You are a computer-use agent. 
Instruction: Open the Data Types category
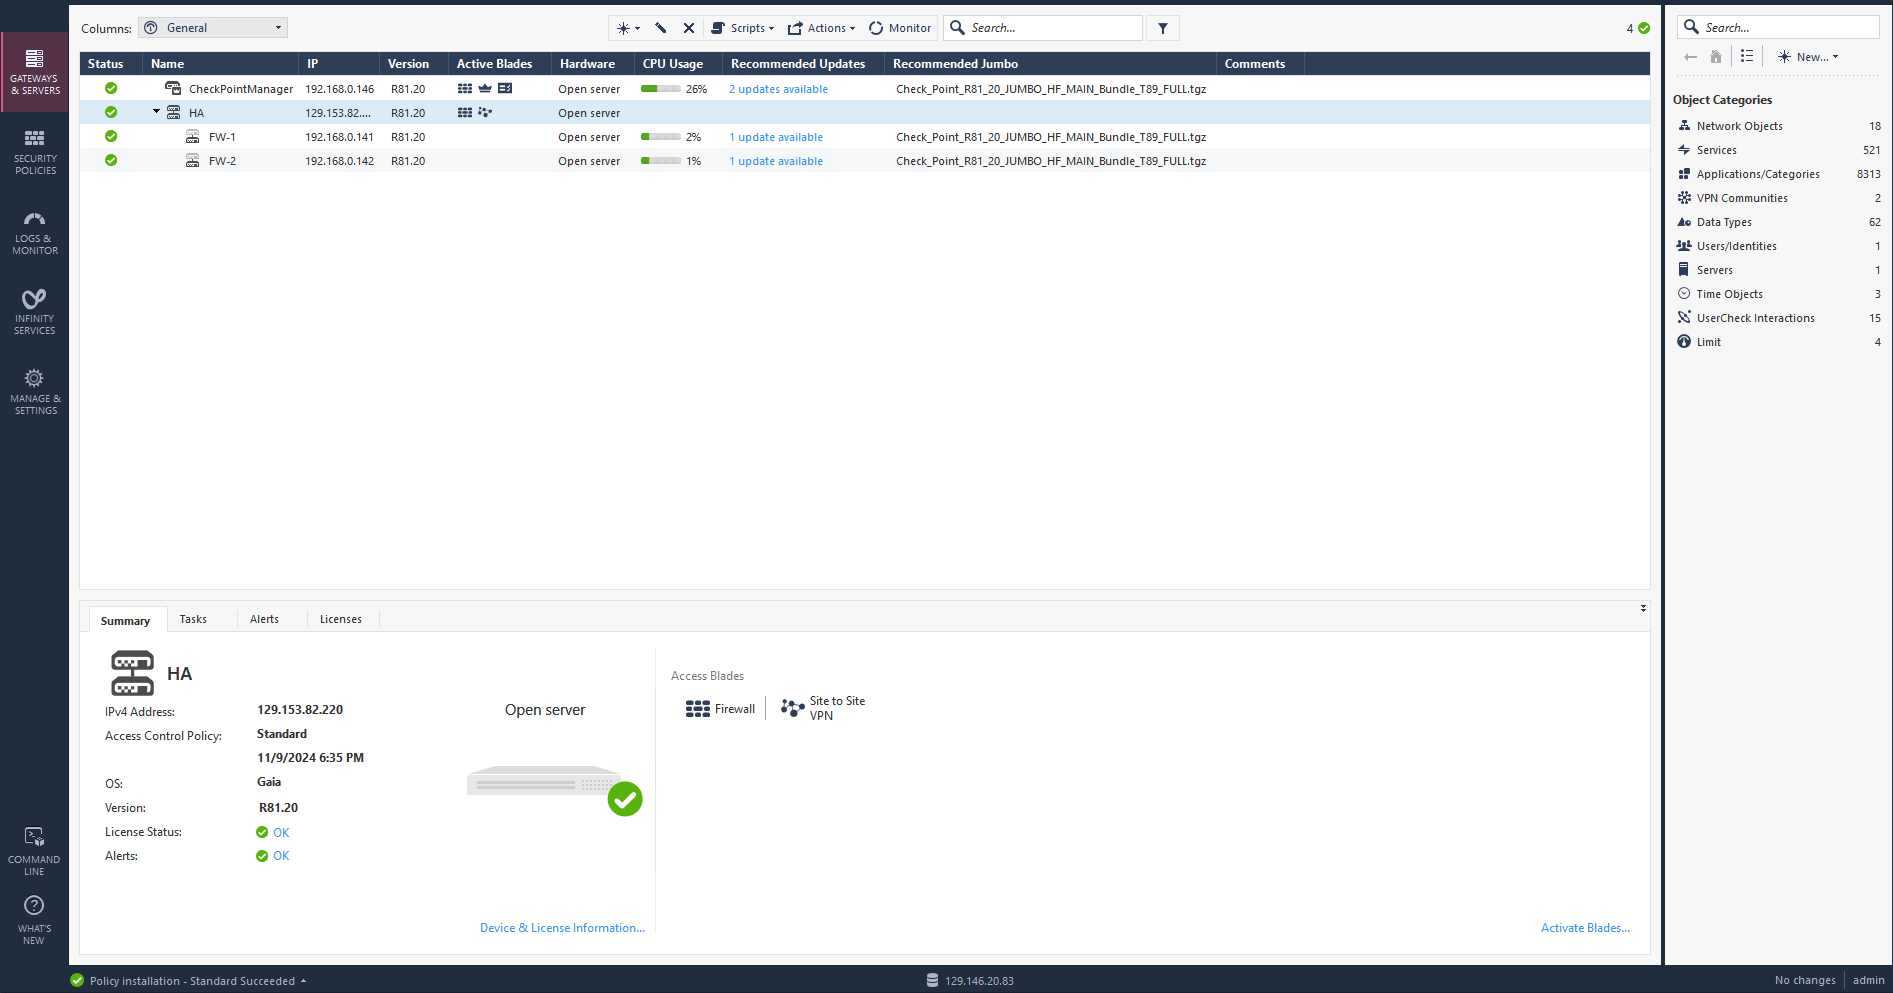1778,222
